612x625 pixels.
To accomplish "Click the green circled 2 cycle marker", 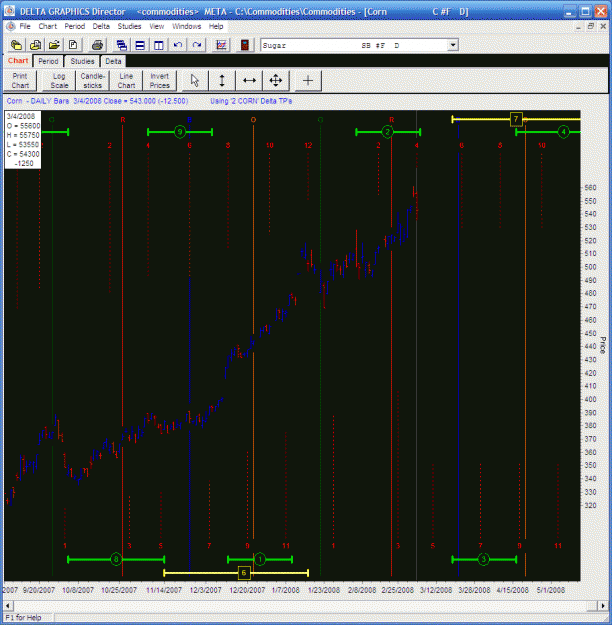I will [x=388, y=132].
